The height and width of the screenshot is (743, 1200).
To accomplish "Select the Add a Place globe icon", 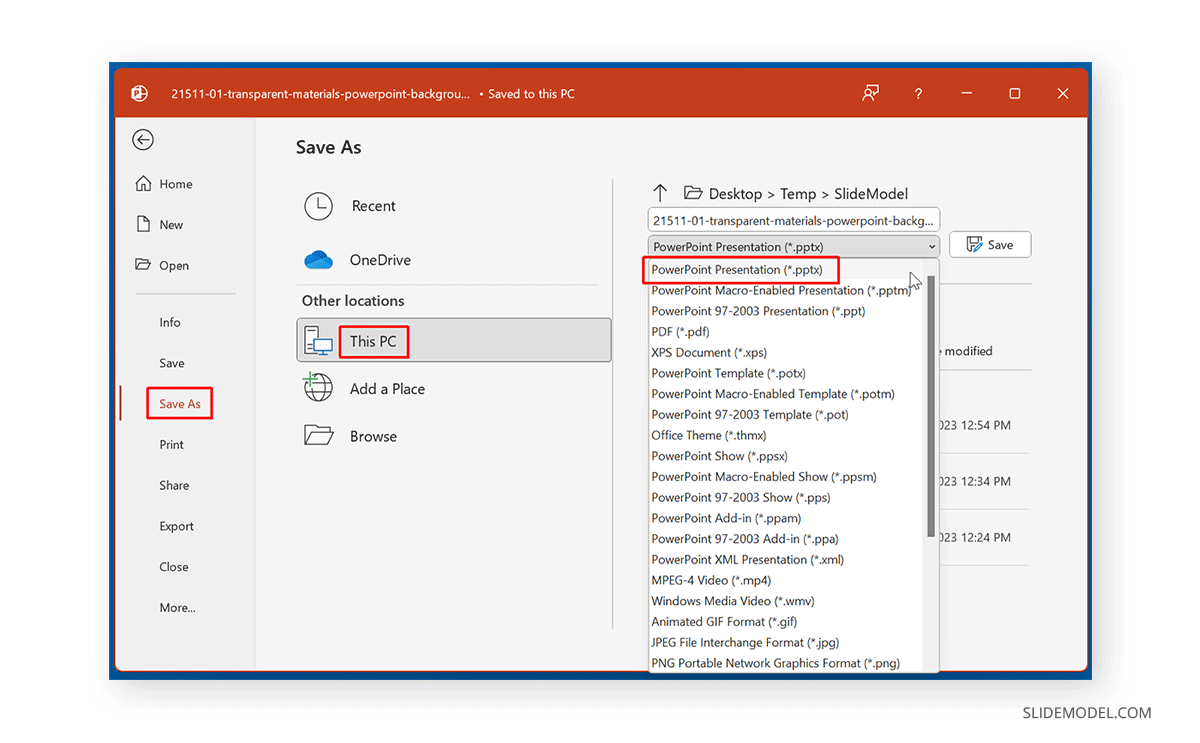I will pyautogui.click(x=317, y=388).
